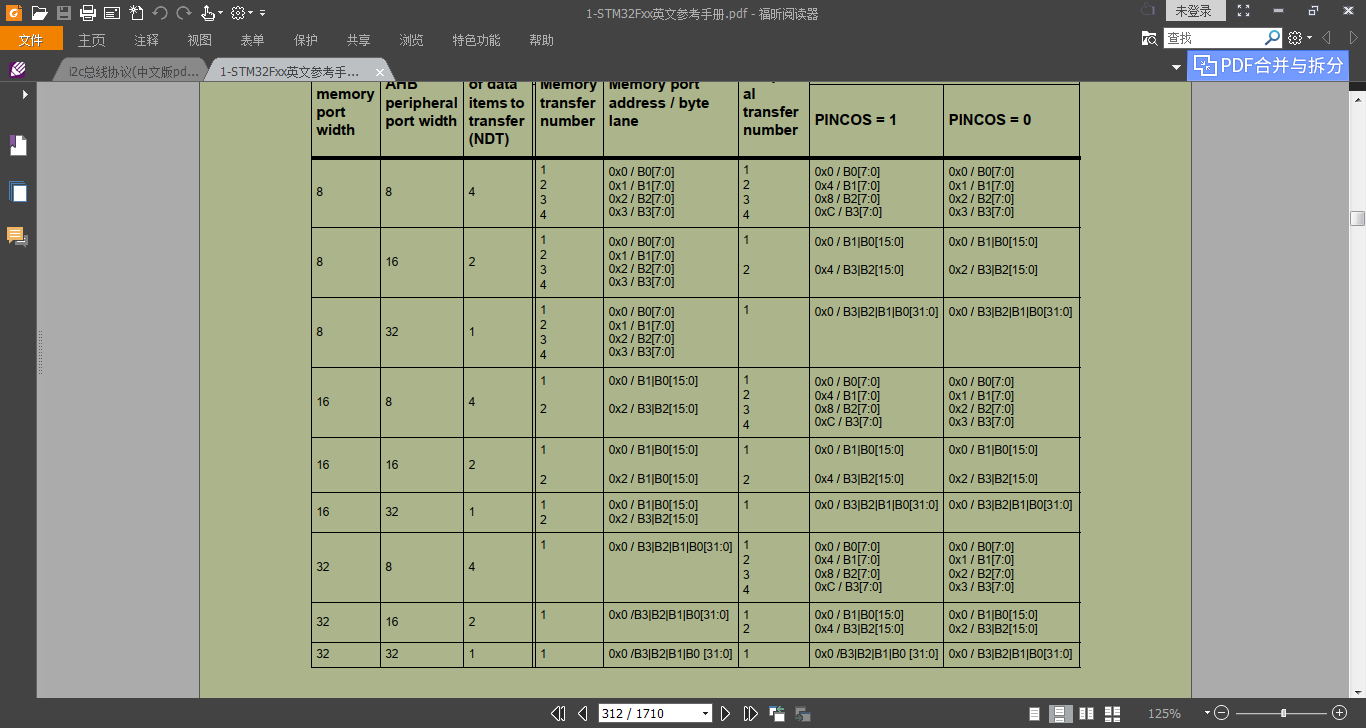The image size is (1366, 728).
Task: Enable single page view mode
Action: (1035, 713)
